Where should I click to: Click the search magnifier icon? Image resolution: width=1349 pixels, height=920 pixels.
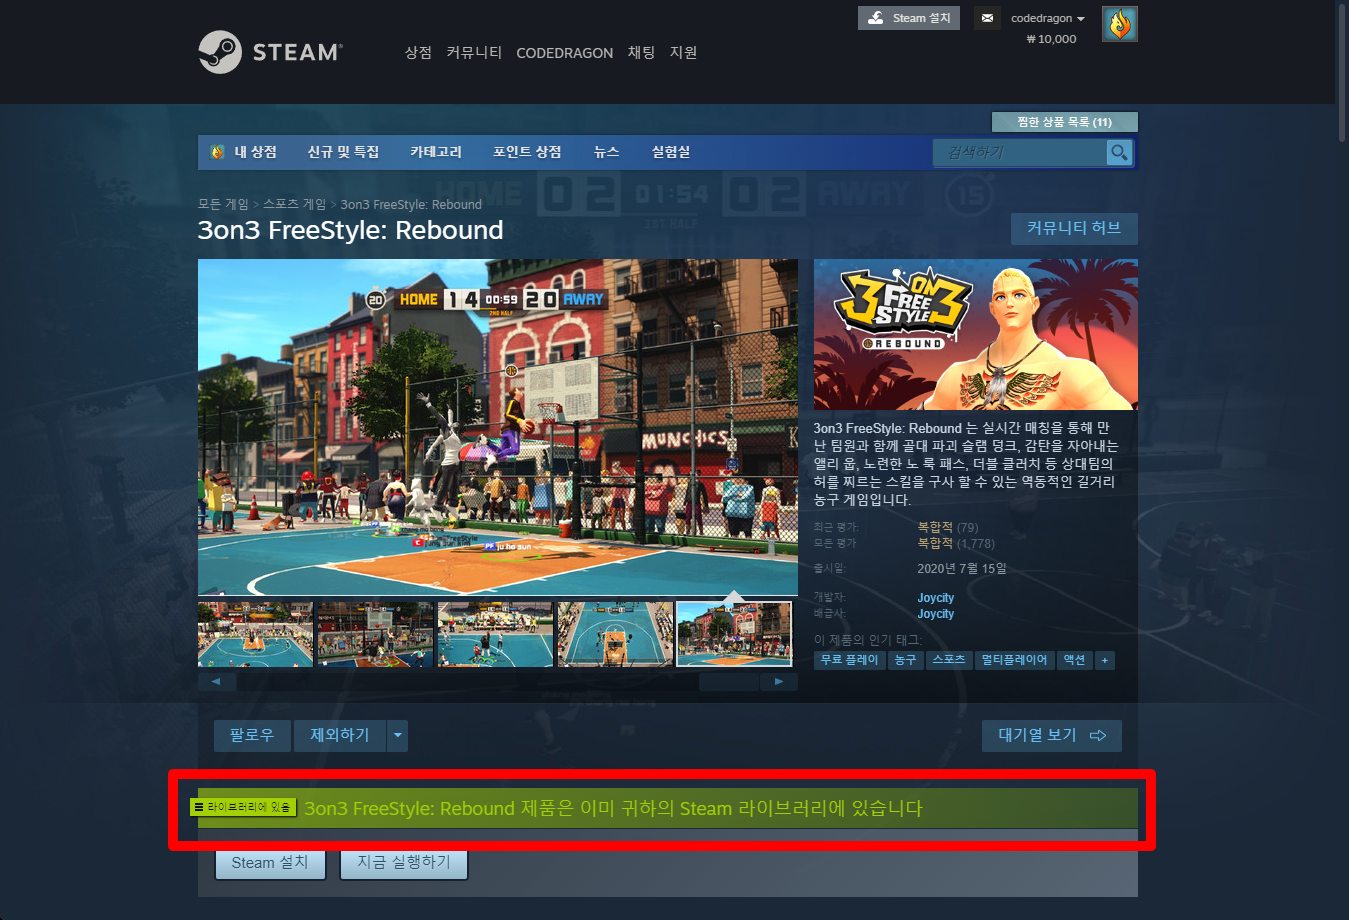pyautogui.click(x=1119, y=152)
